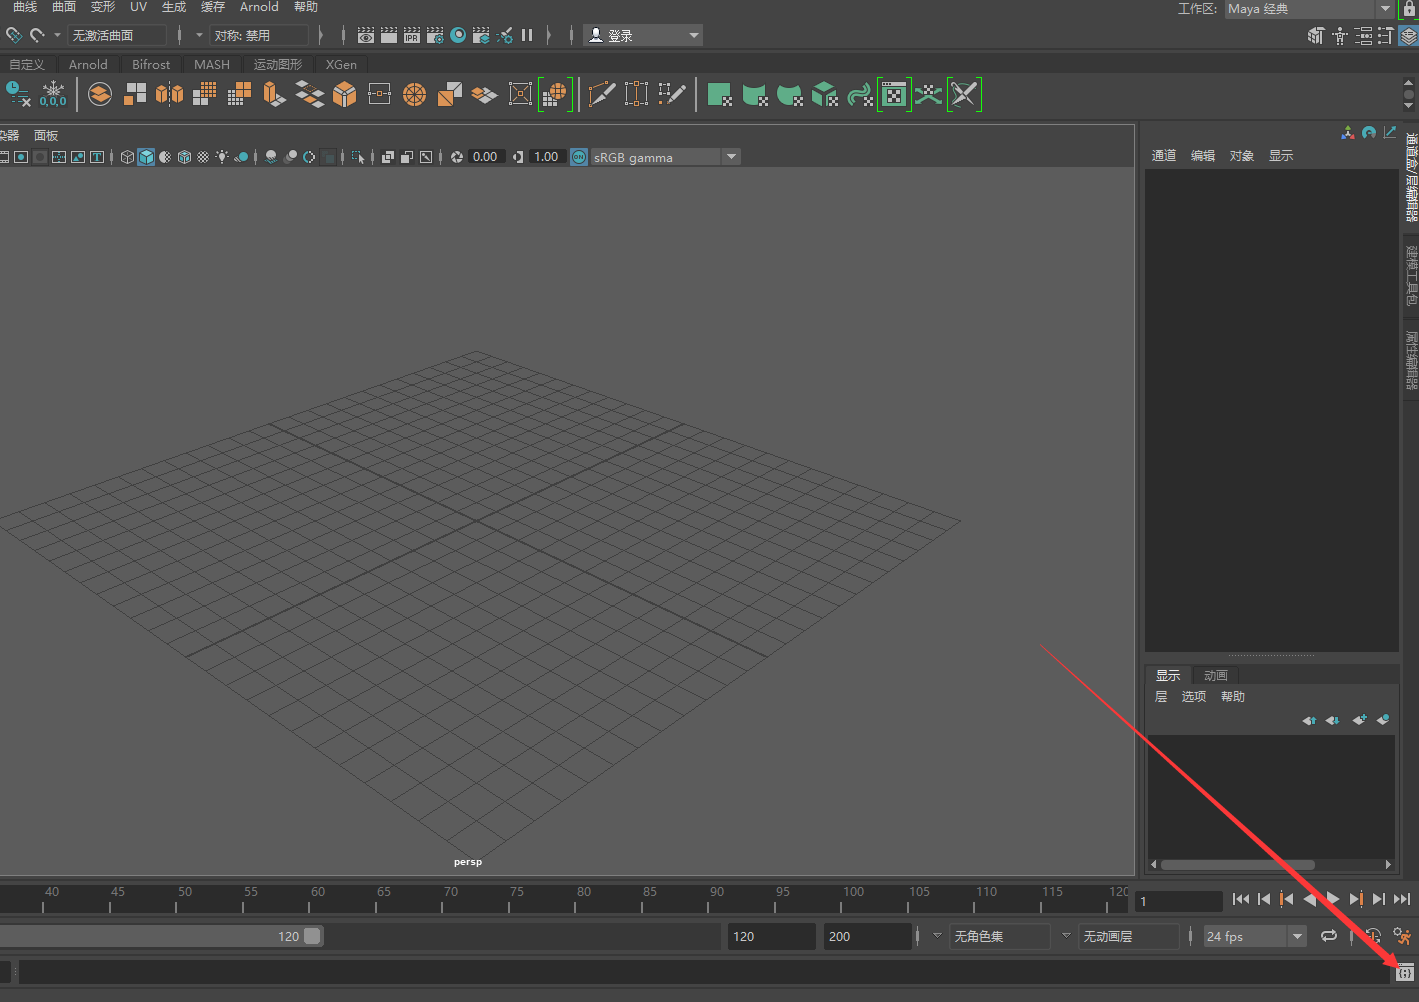Viewport: 1419px width, 1002px height.
Task: Select the Multi-Cut tool shelf icon
Action: coord(602,94)
